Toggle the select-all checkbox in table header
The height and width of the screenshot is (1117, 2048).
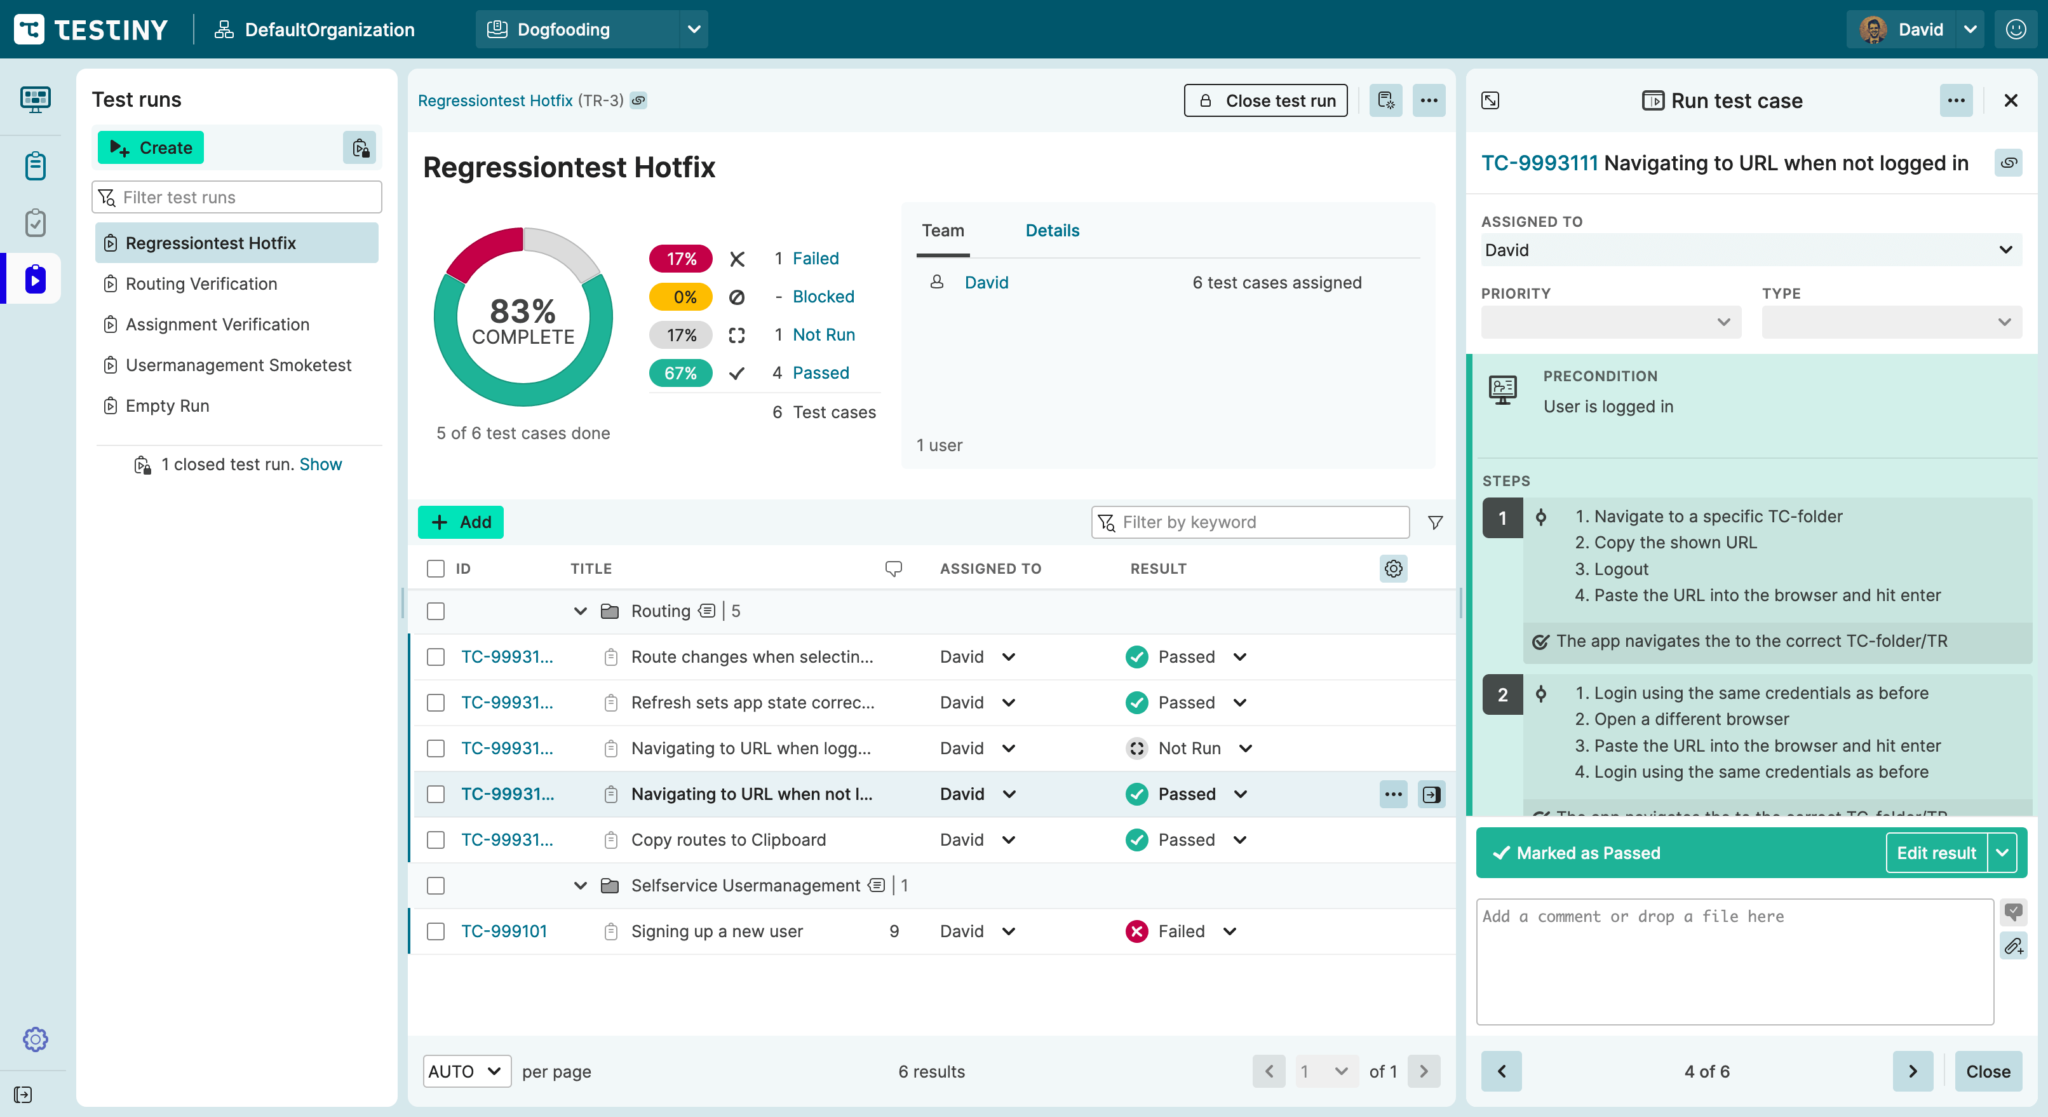(436, 568)
